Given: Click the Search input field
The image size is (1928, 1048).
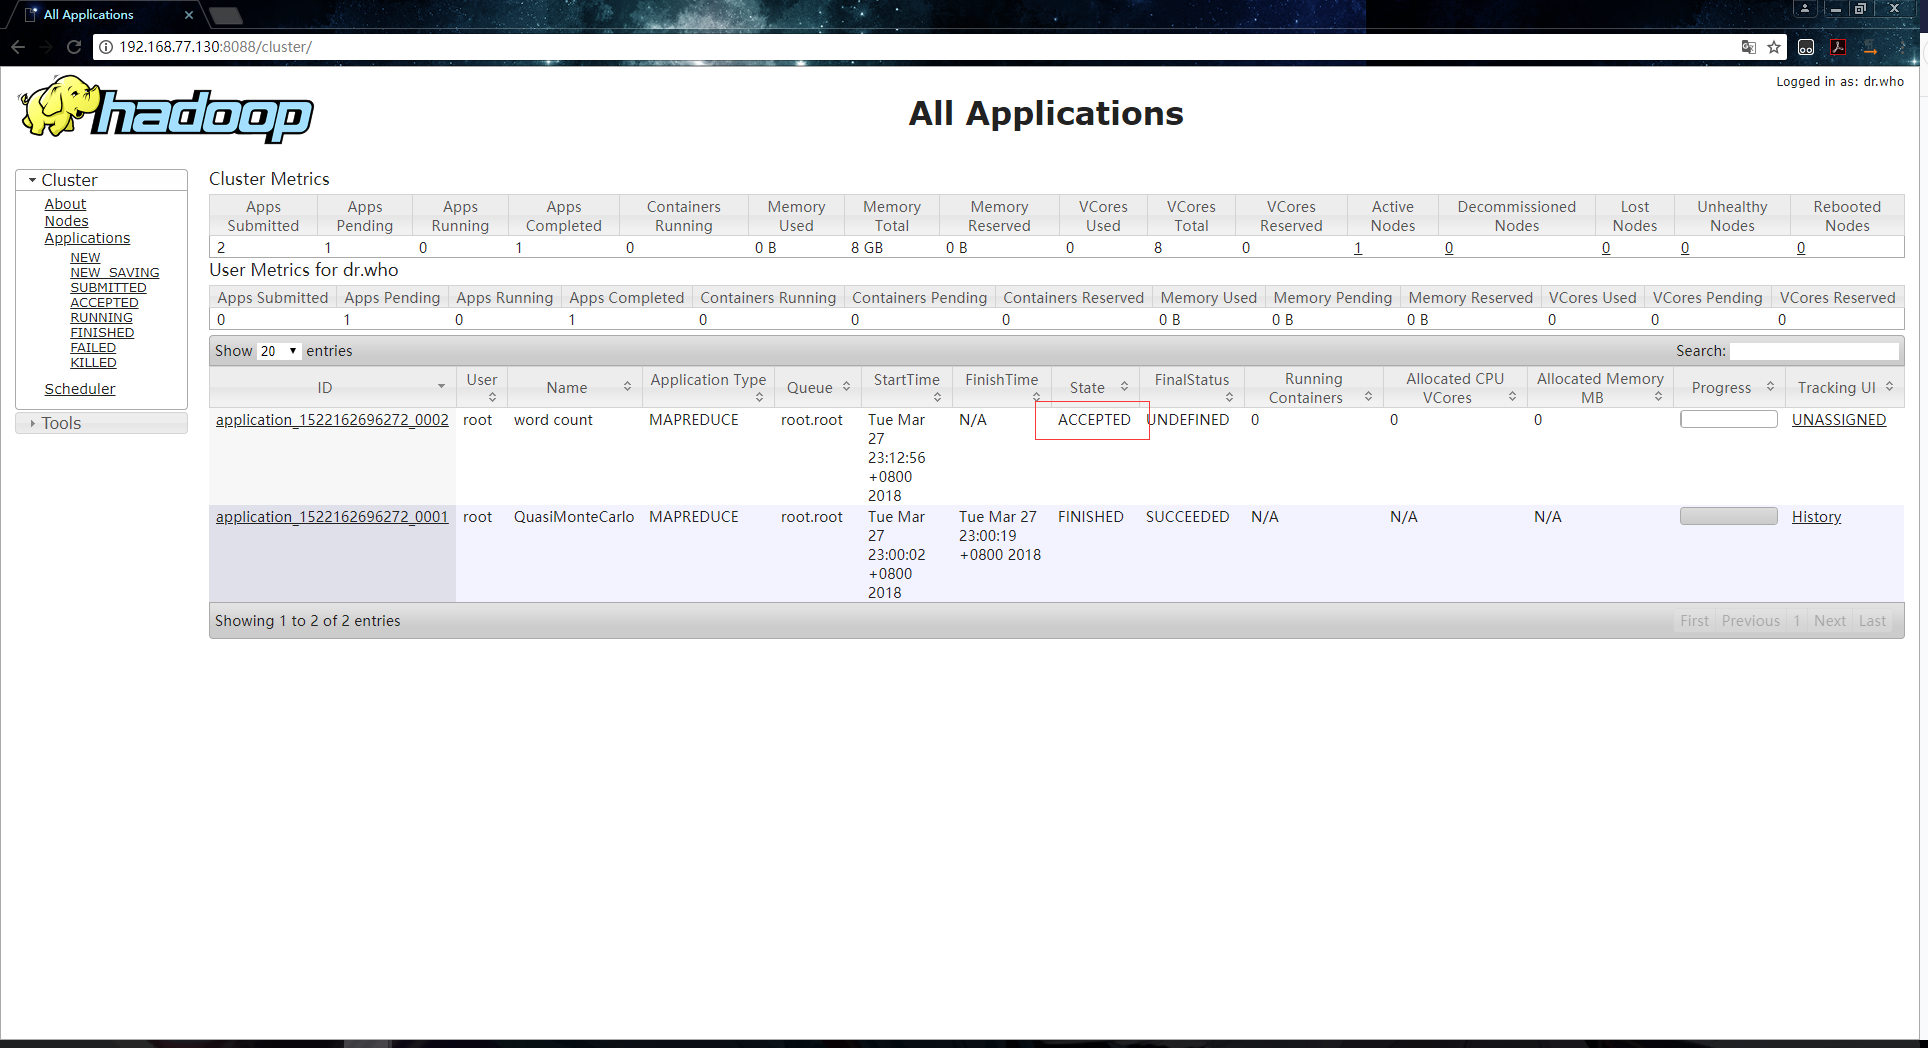Looking at the screenshot, I should pyautogui.click(x=1814, y=351).
